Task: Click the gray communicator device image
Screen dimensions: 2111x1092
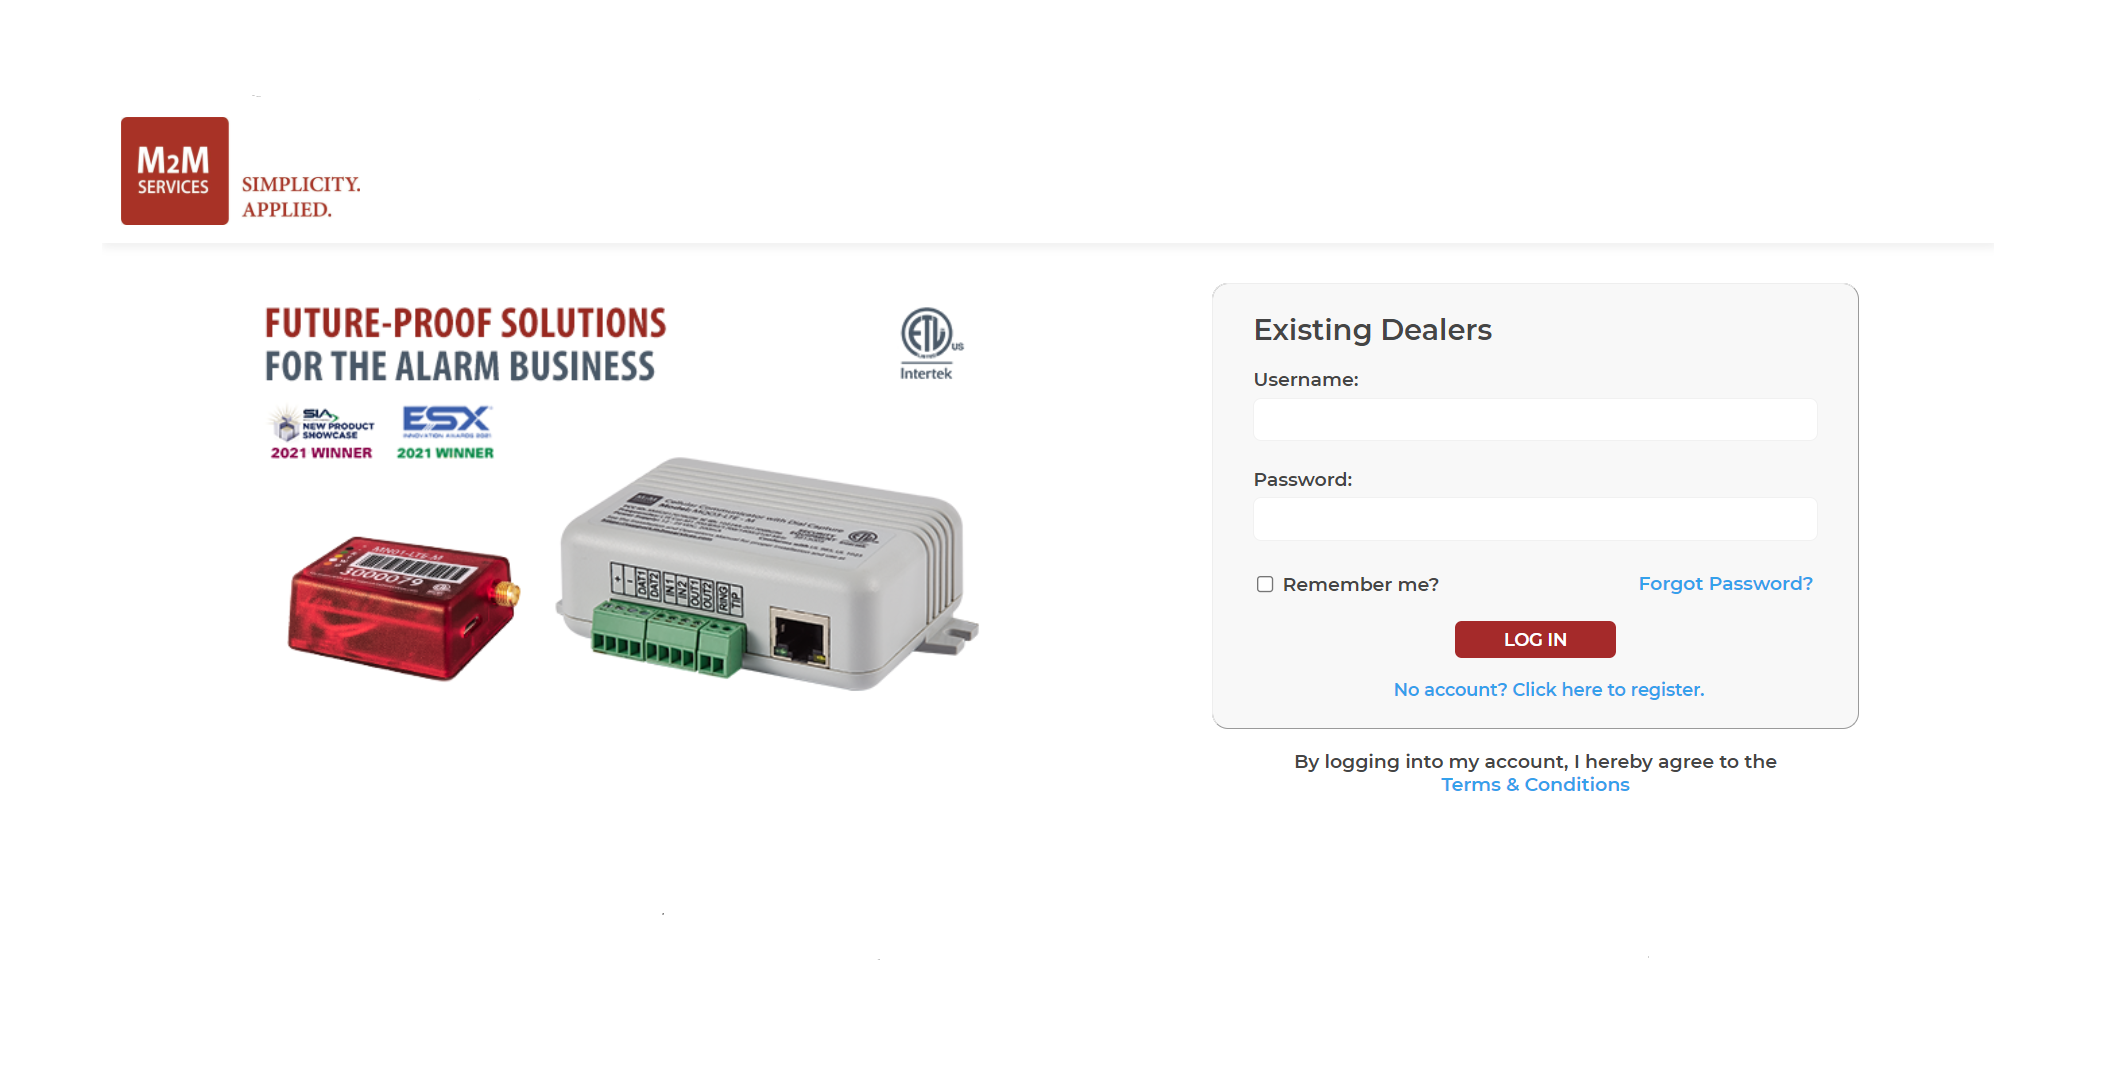Action: coord(768,573)
